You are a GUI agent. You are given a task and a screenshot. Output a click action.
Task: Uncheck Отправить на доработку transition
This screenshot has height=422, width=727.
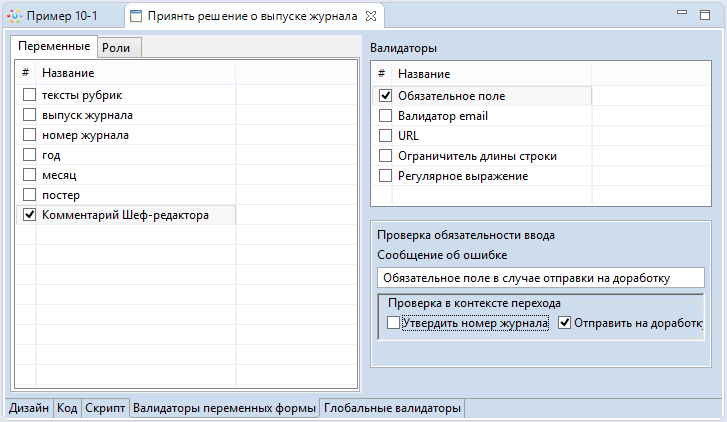coord(565,323)
